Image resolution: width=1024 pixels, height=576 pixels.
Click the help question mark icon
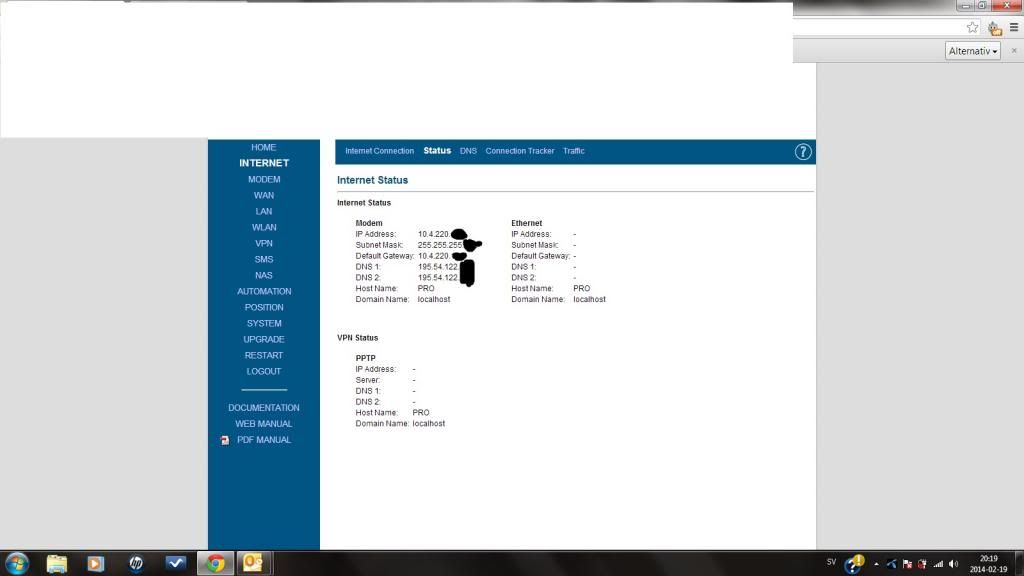pos(802,152)
